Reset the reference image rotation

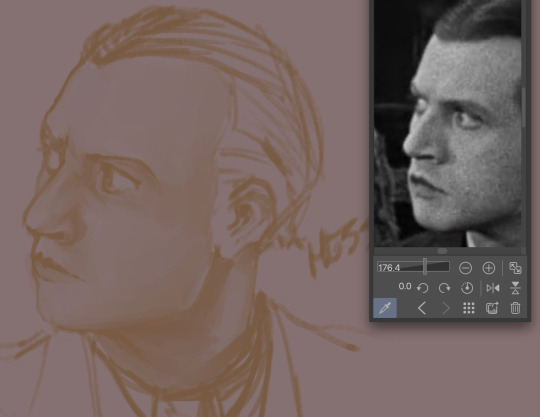pyautogui.click(x=467, y=288)
